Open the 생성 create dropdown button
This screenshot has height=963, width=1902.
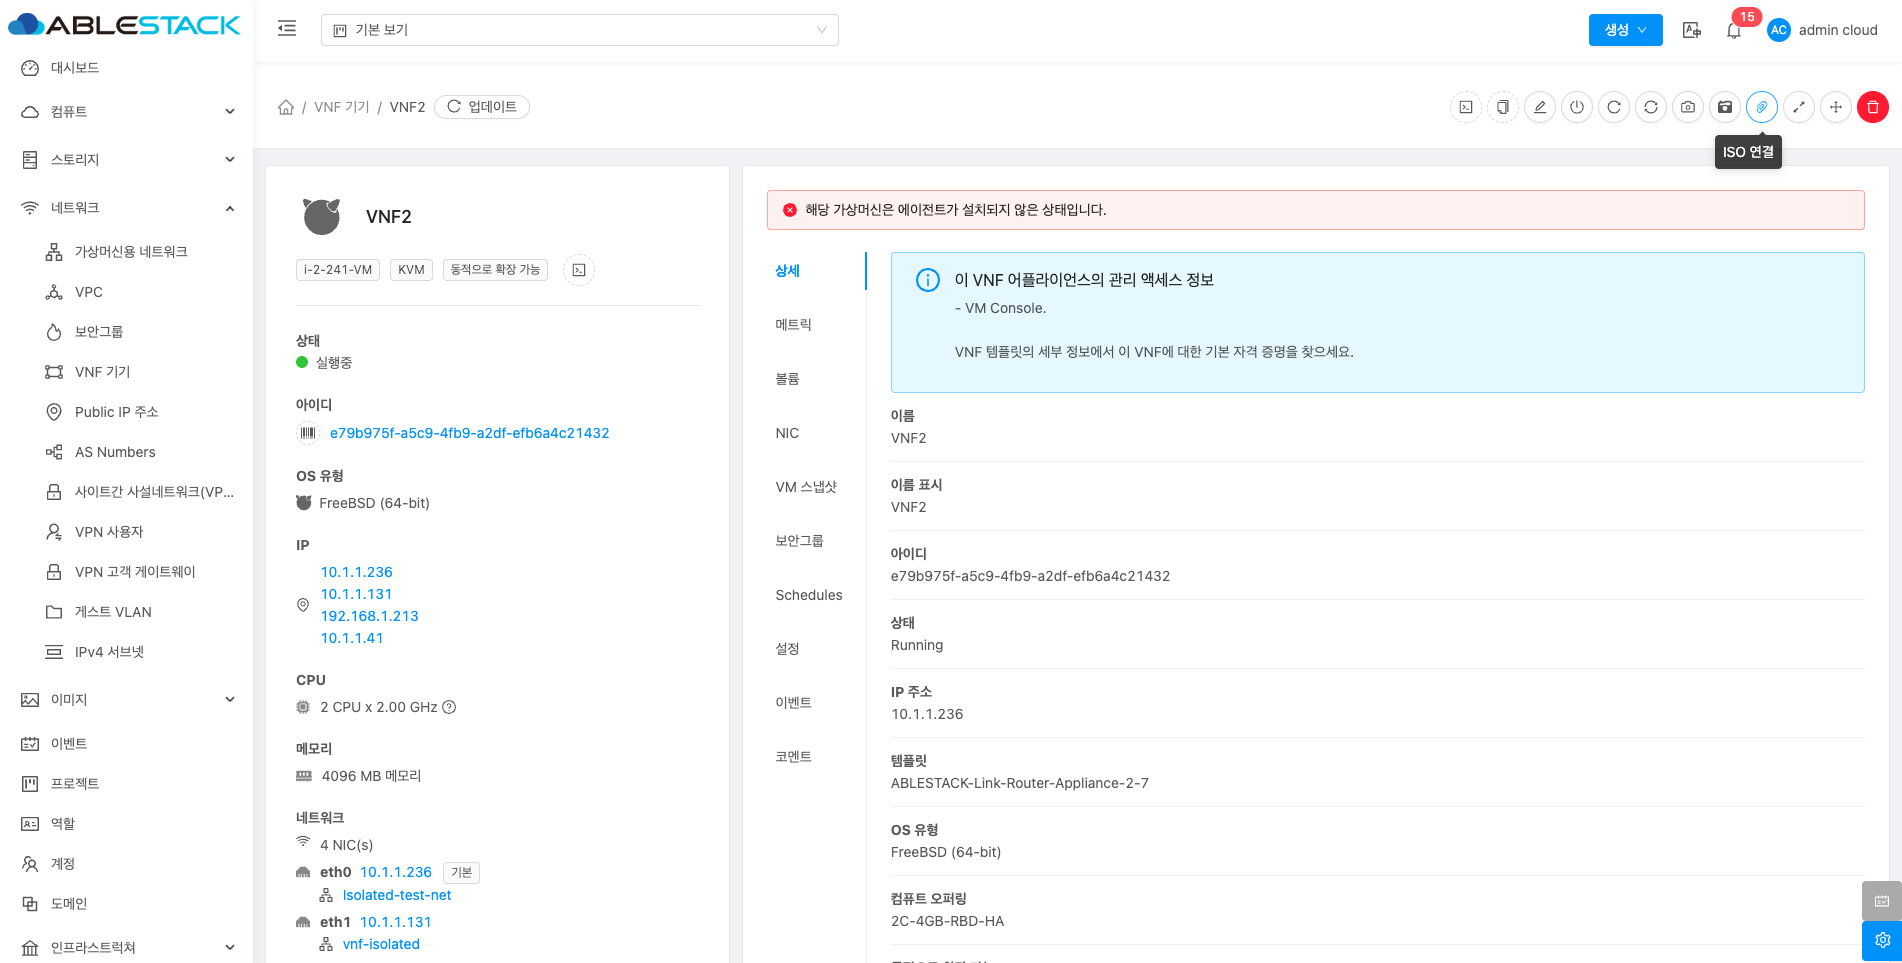coord(1624,30)
